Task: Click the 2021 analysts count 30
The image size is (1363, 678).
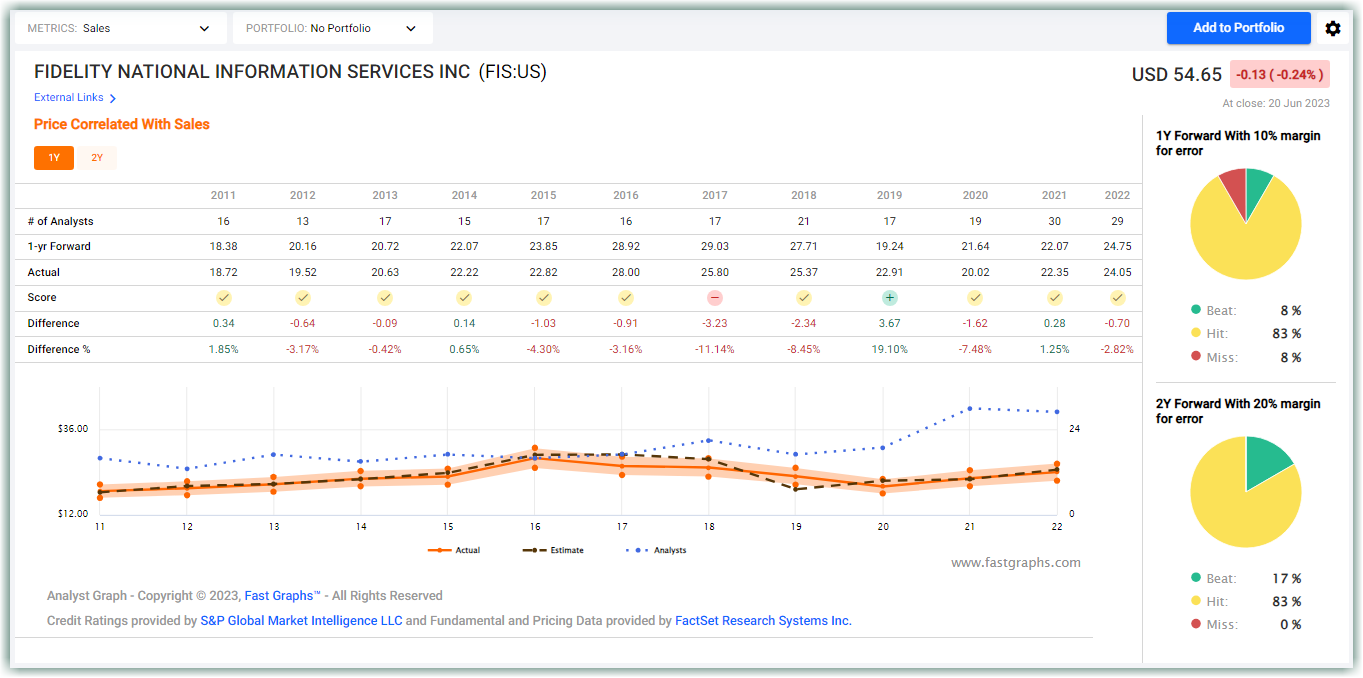Action: click(1054, 221)
